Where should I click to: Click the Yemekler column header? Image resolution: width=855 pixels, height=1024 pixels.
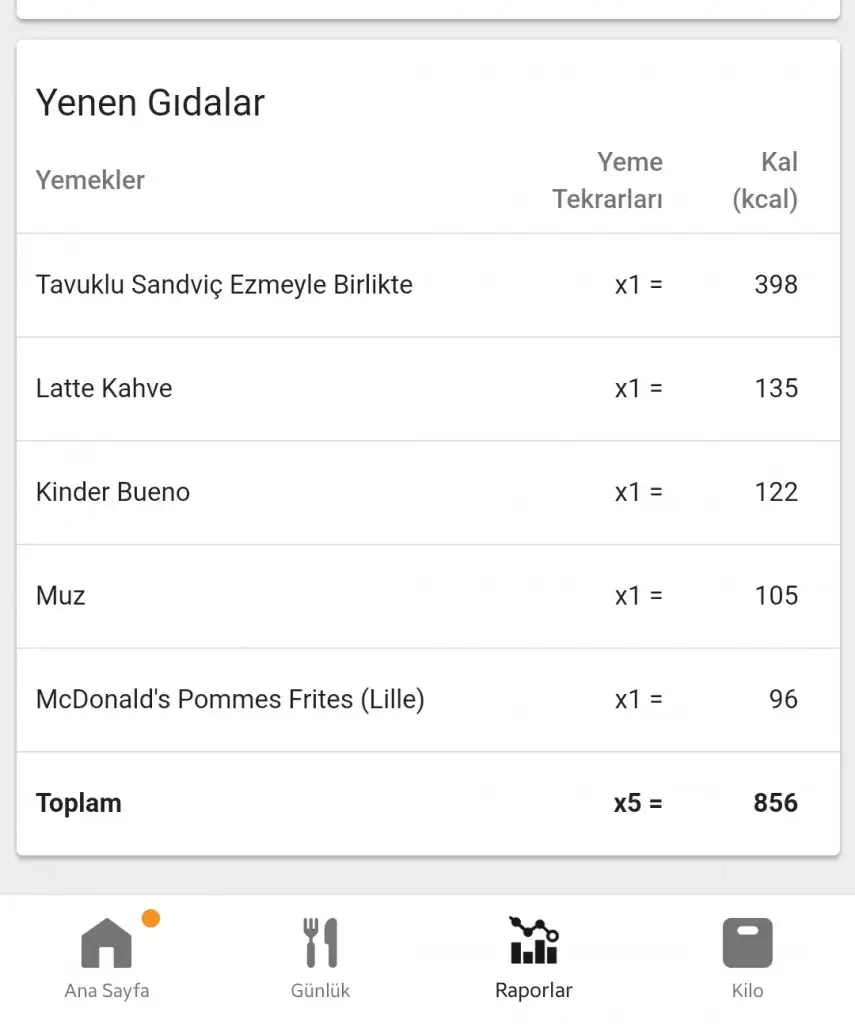click(90, 180)
